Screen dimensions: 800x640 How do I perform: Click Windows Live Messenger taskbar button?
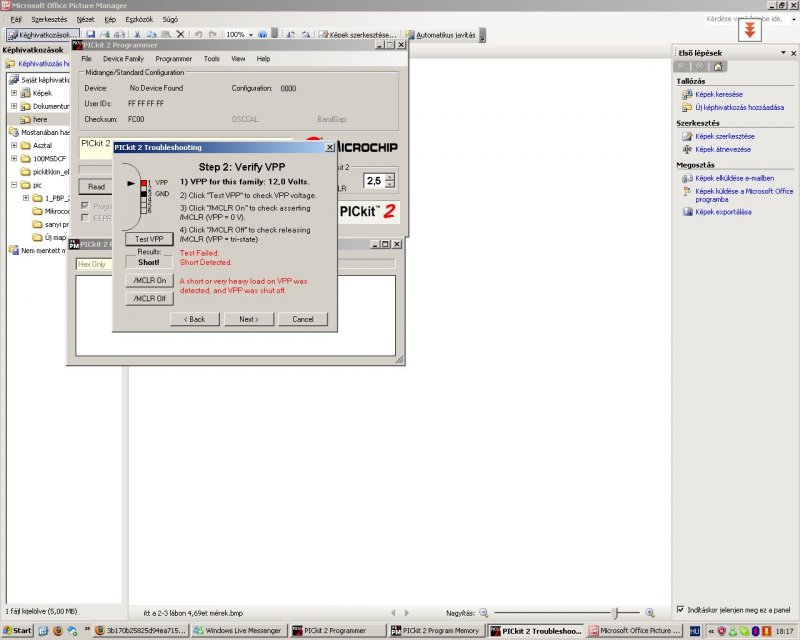pos(238,631)
